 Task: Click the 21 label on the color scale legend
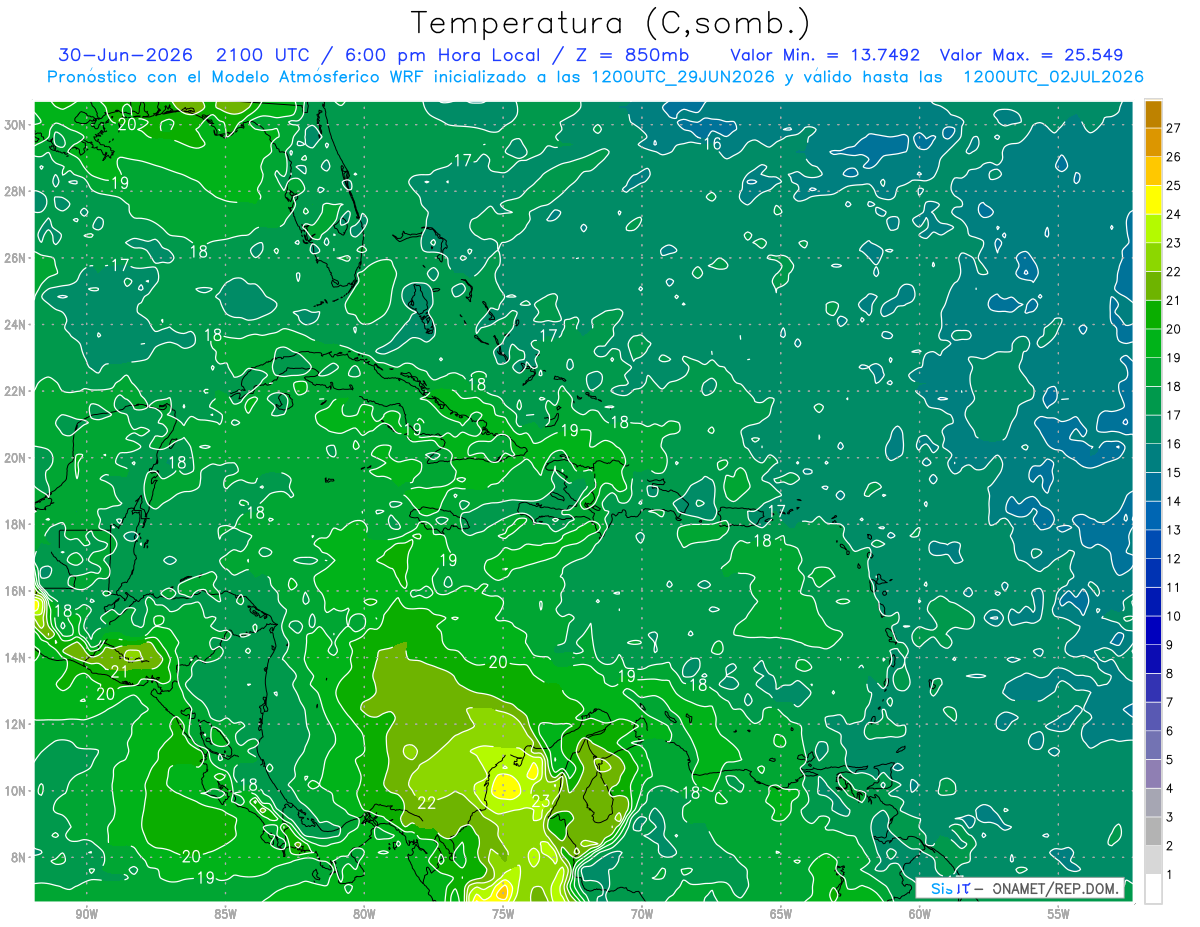[x=1174, y=300]
